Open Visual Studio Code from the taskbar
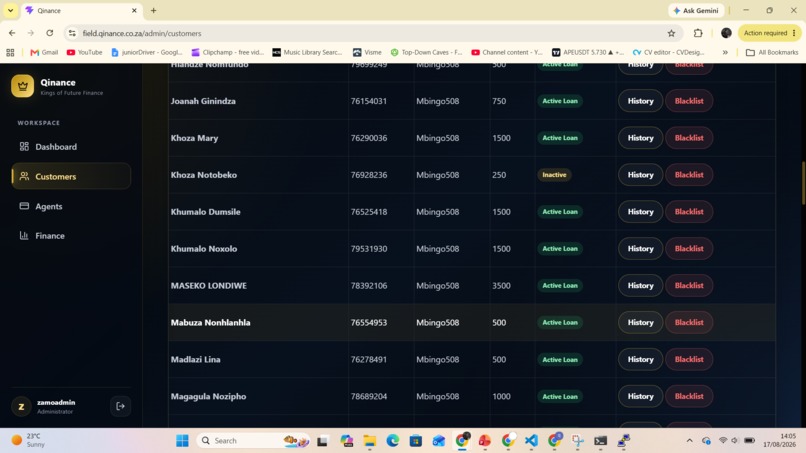Image resolution: width=806 pixels, height=453 pixels. [x=531, y=441]
